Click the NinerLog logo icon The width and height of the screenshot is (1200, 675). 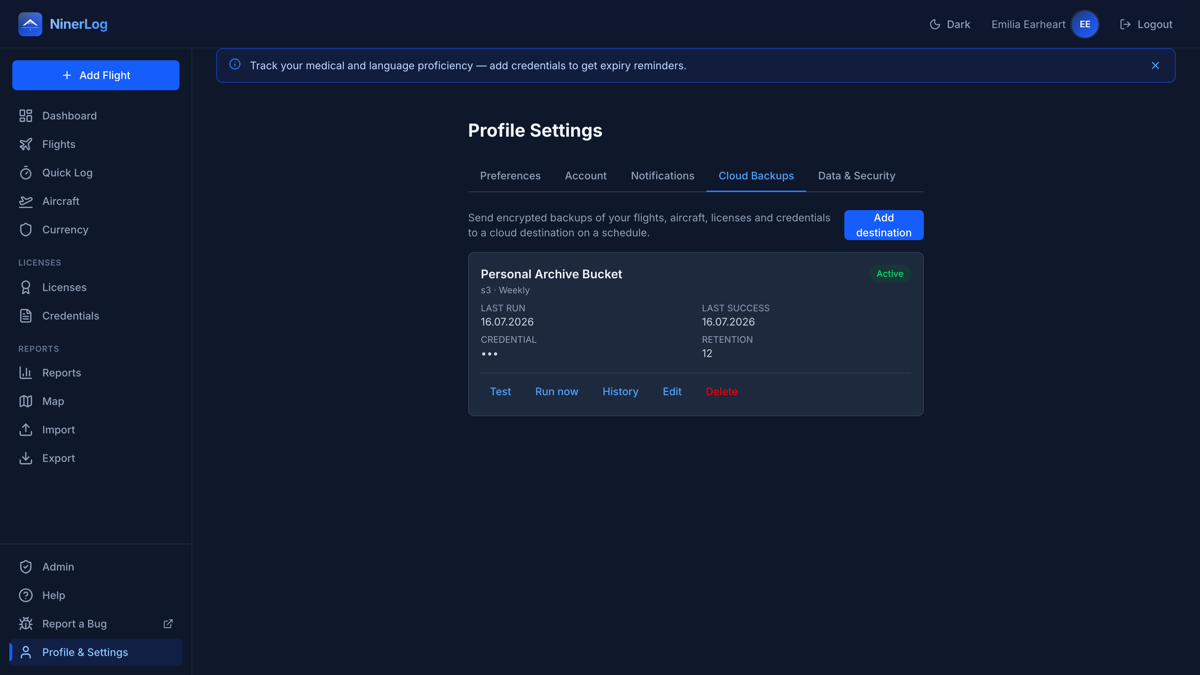(x=30, y=24)
